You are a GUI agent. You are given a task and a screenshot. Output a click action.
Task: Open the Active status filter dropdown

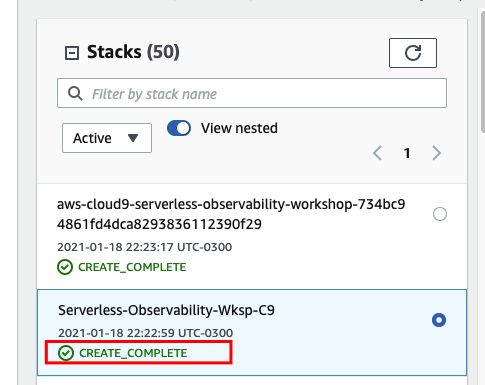coord(107,138)
